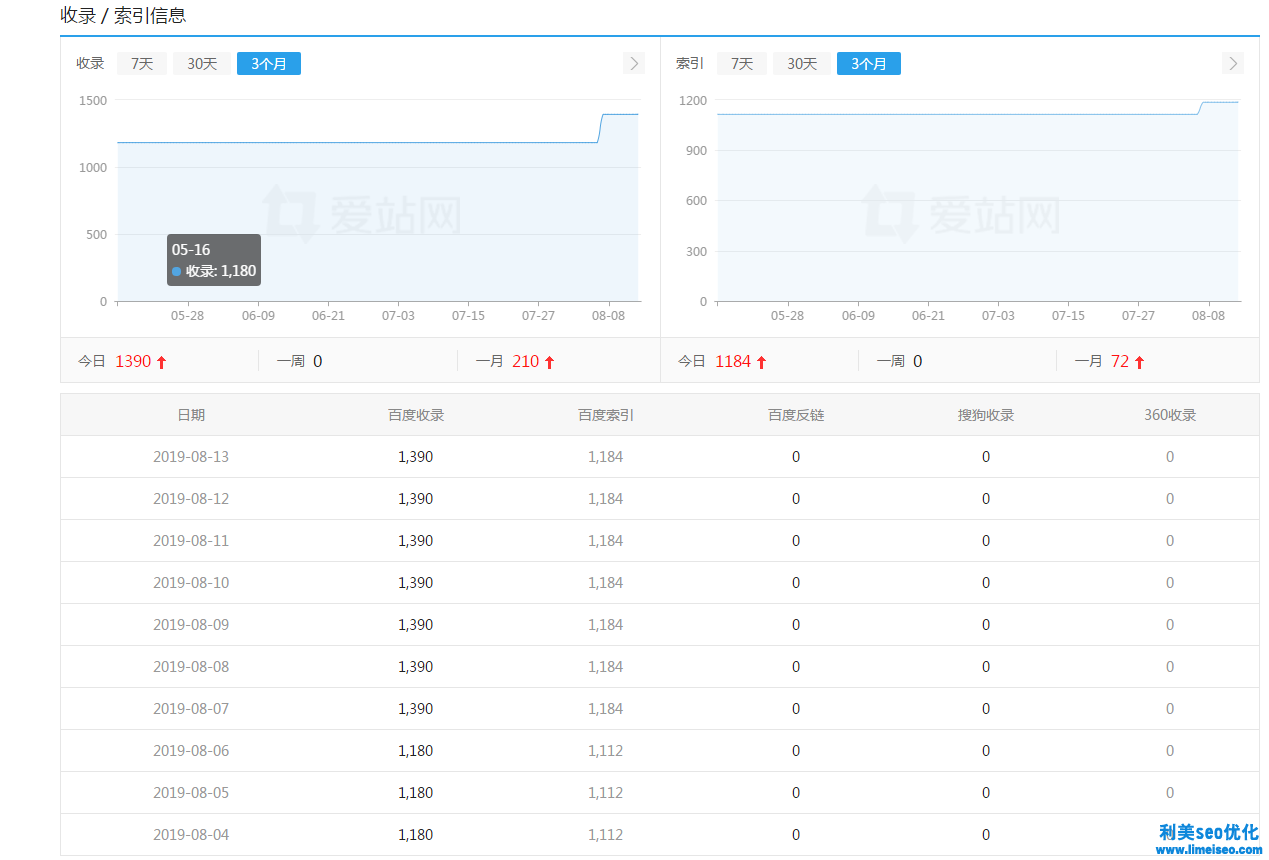The image size is (1269, 860).
Task: Click the red up arrow beside 一月 72
Action: click(x=1139, y=362)
